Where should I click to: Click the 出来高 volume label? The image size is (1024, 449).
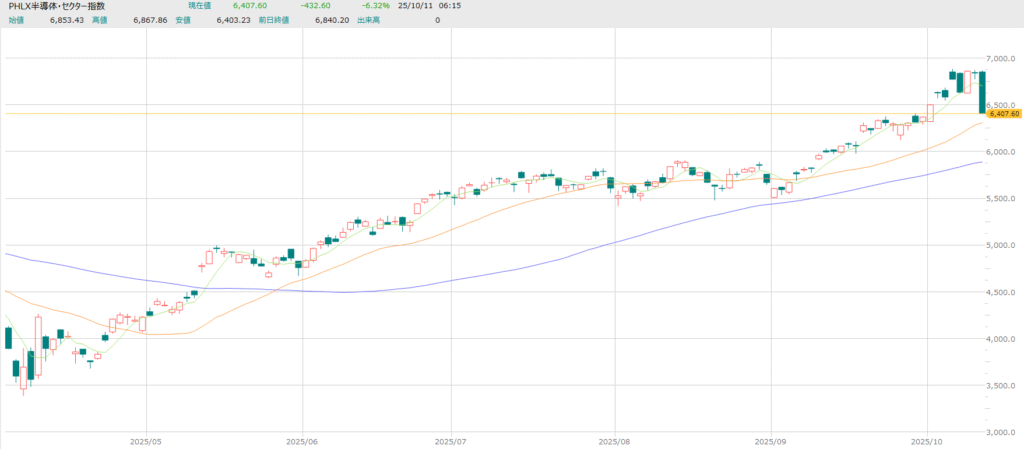pyautogui.click(x=369, y=19)
